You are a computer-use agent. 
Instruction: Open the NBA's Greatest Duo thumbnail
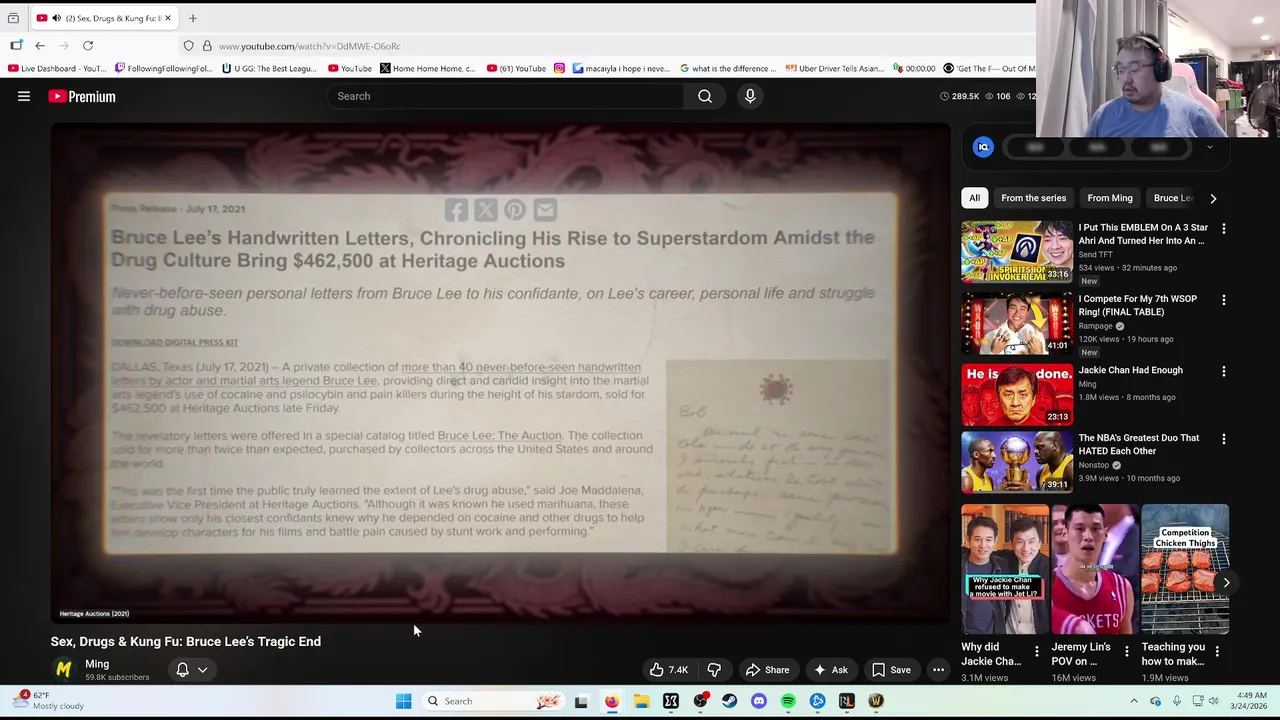point(1017,463)
